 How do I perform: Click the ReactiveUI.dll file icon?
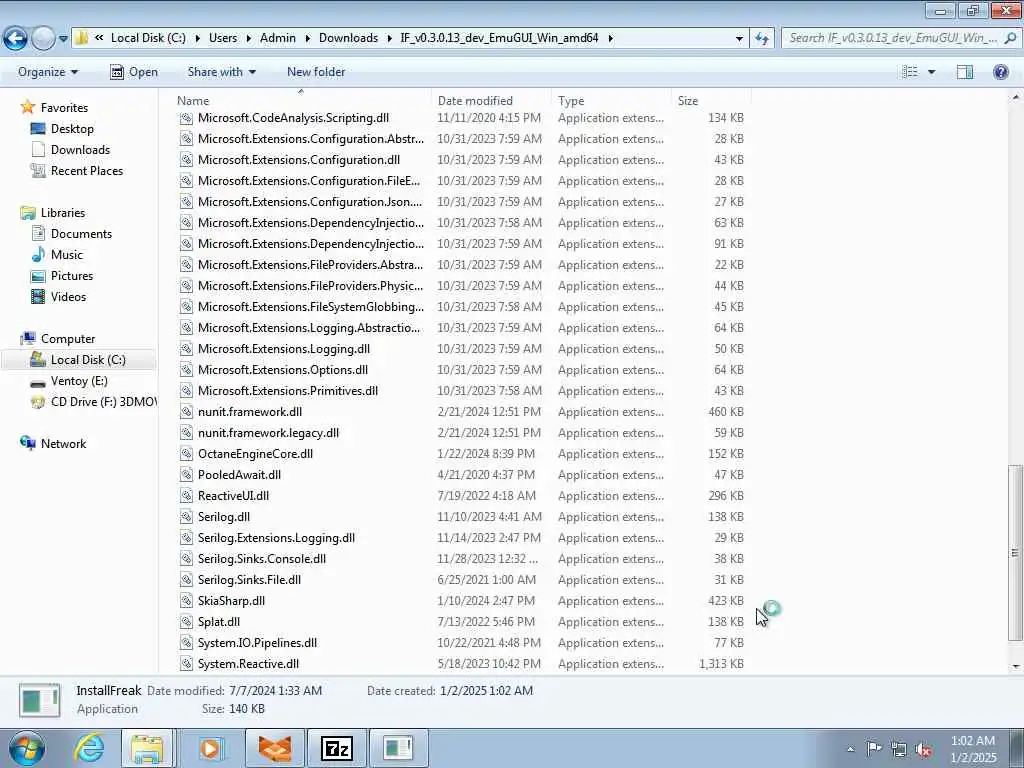pos(186,496)
